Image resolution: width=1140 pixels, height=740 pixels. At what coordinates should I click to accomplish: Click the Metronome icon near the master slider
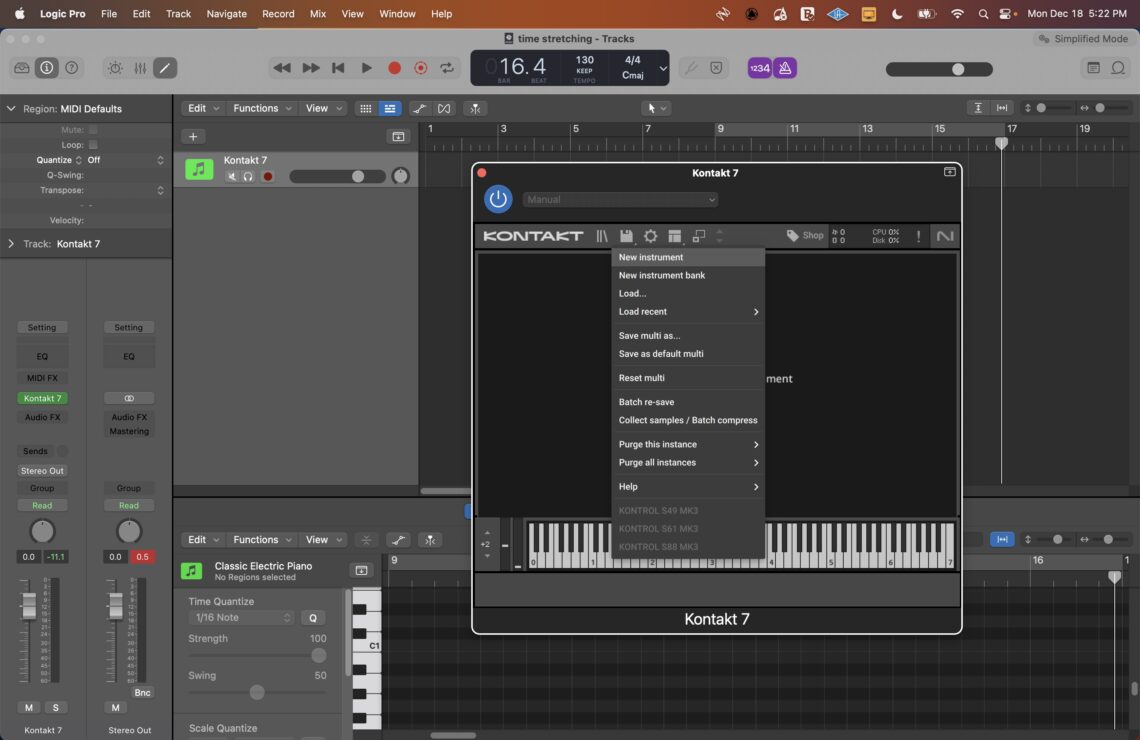click(786, 67)
